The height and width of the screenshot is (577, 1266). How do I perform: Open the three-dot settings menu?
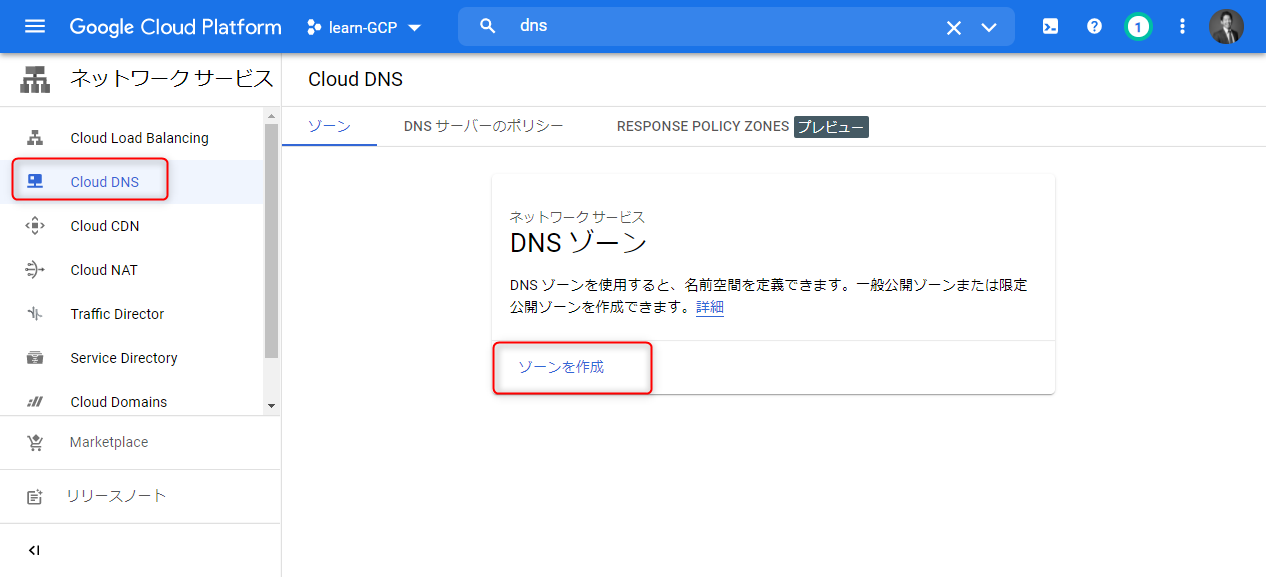[x=1182, y=27]
